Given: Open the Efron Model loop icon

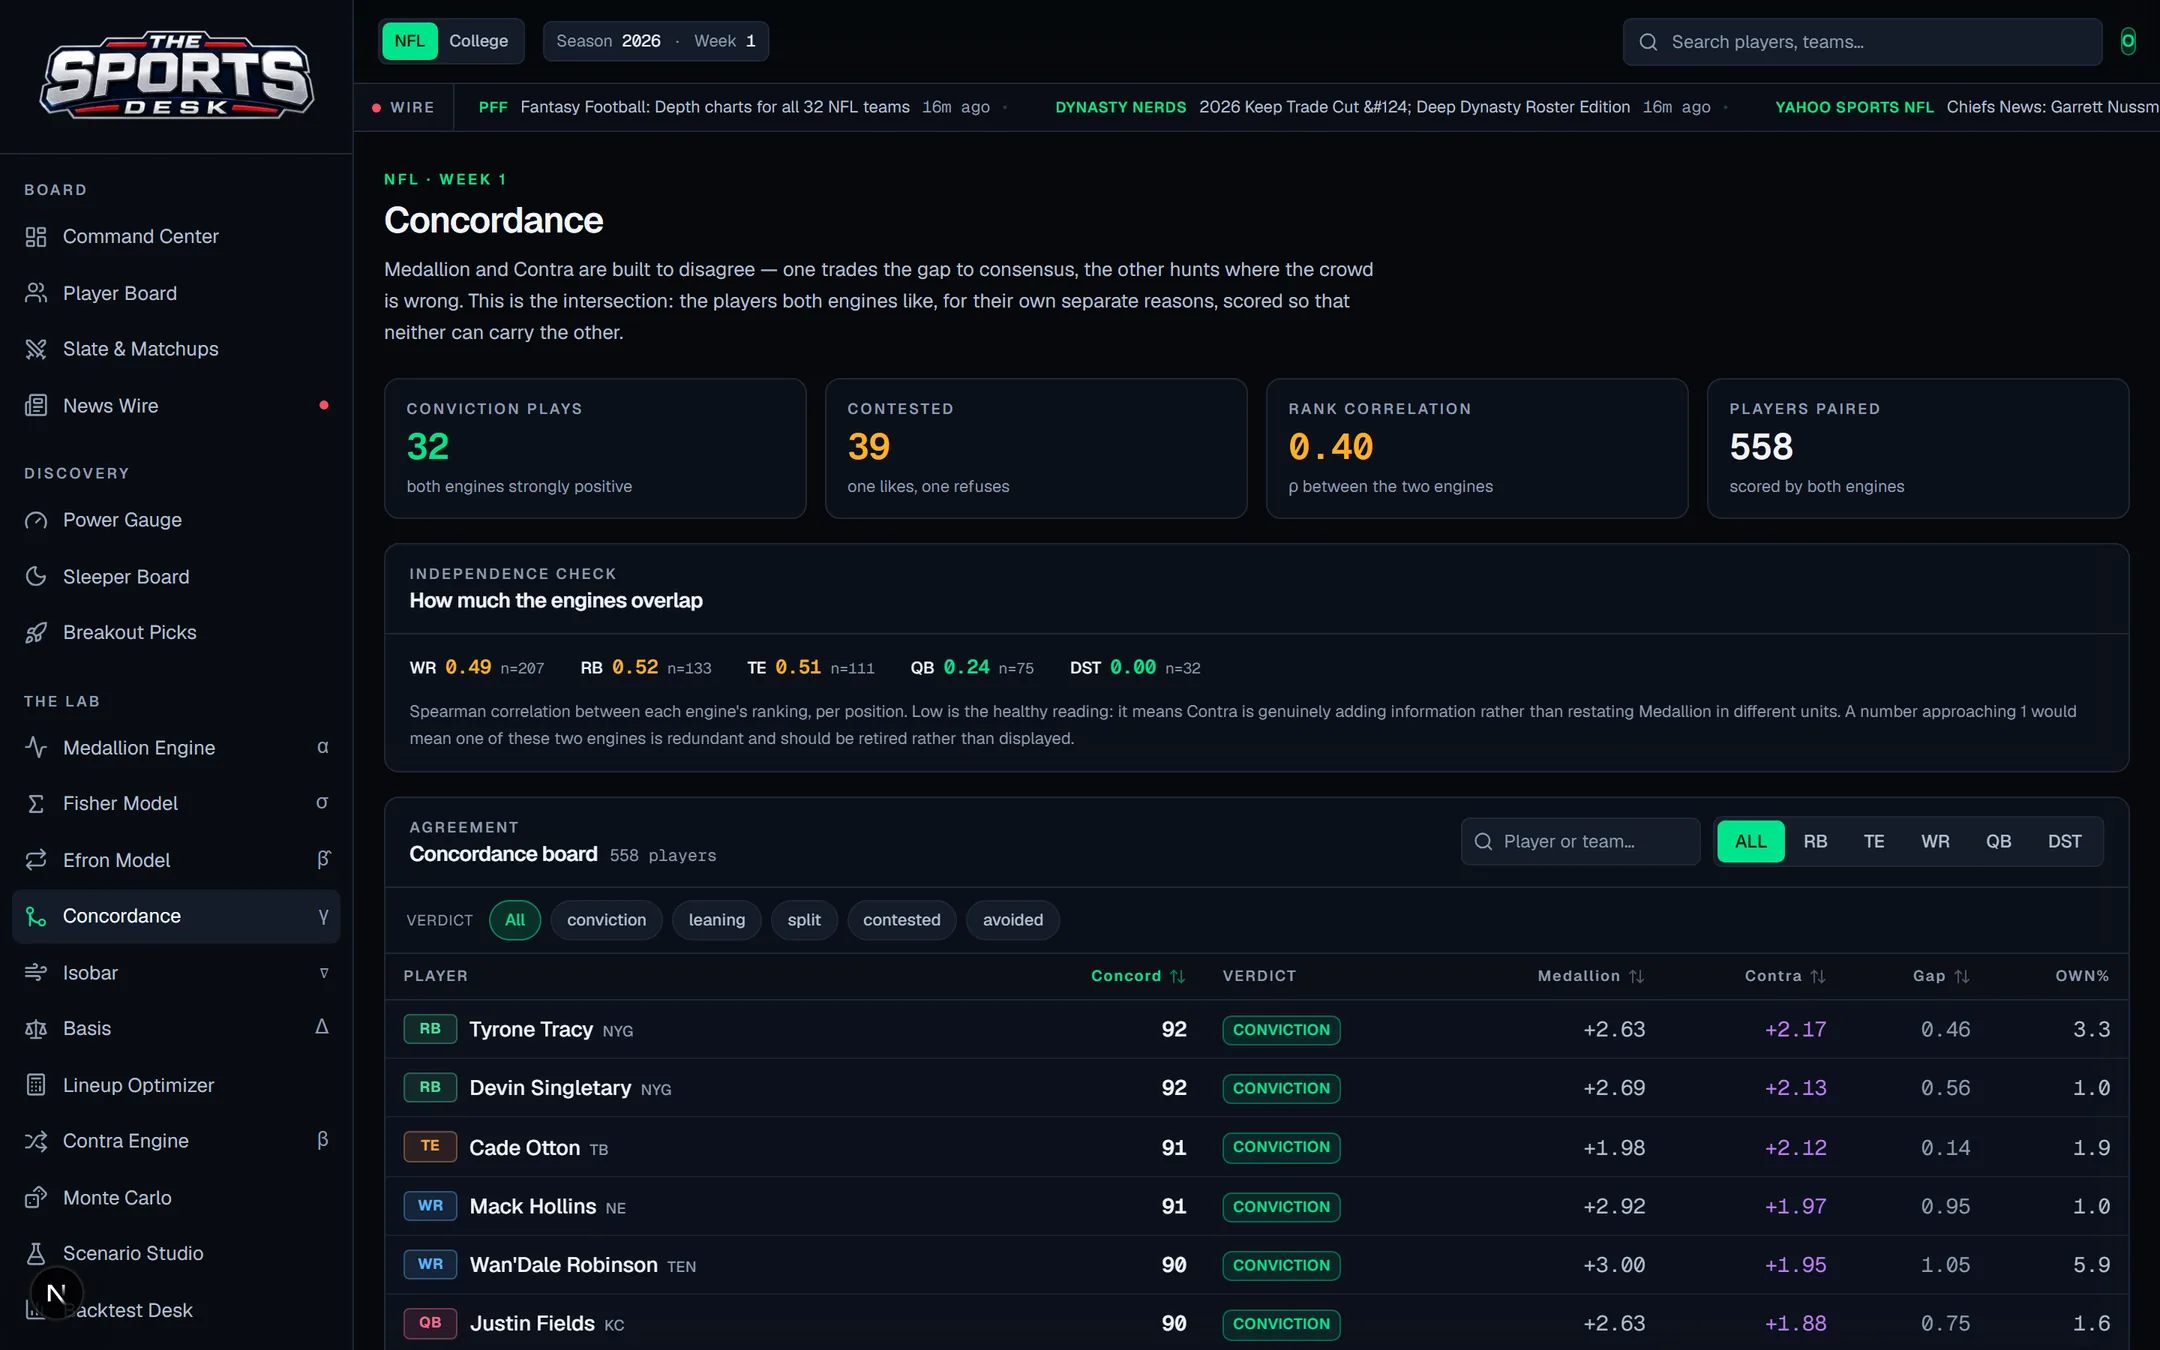Looking at the screenshot, I should [x=36, y=860].
